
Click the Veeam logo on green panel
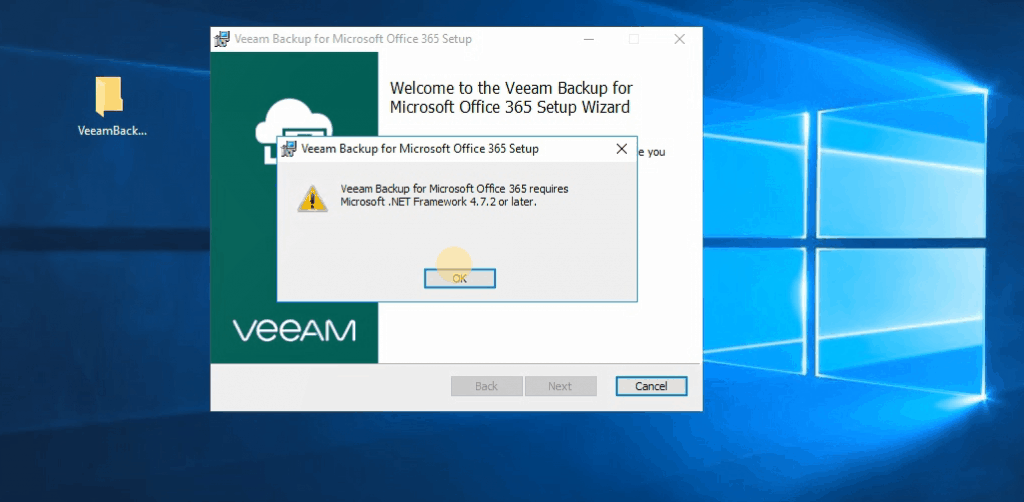[294, 330]
